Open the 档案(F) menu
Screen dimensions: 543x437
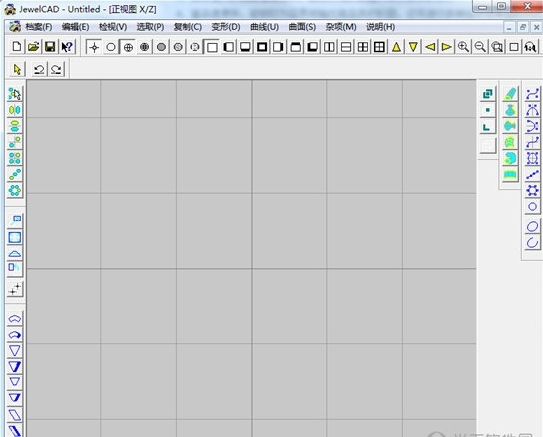tap(38, 27)
